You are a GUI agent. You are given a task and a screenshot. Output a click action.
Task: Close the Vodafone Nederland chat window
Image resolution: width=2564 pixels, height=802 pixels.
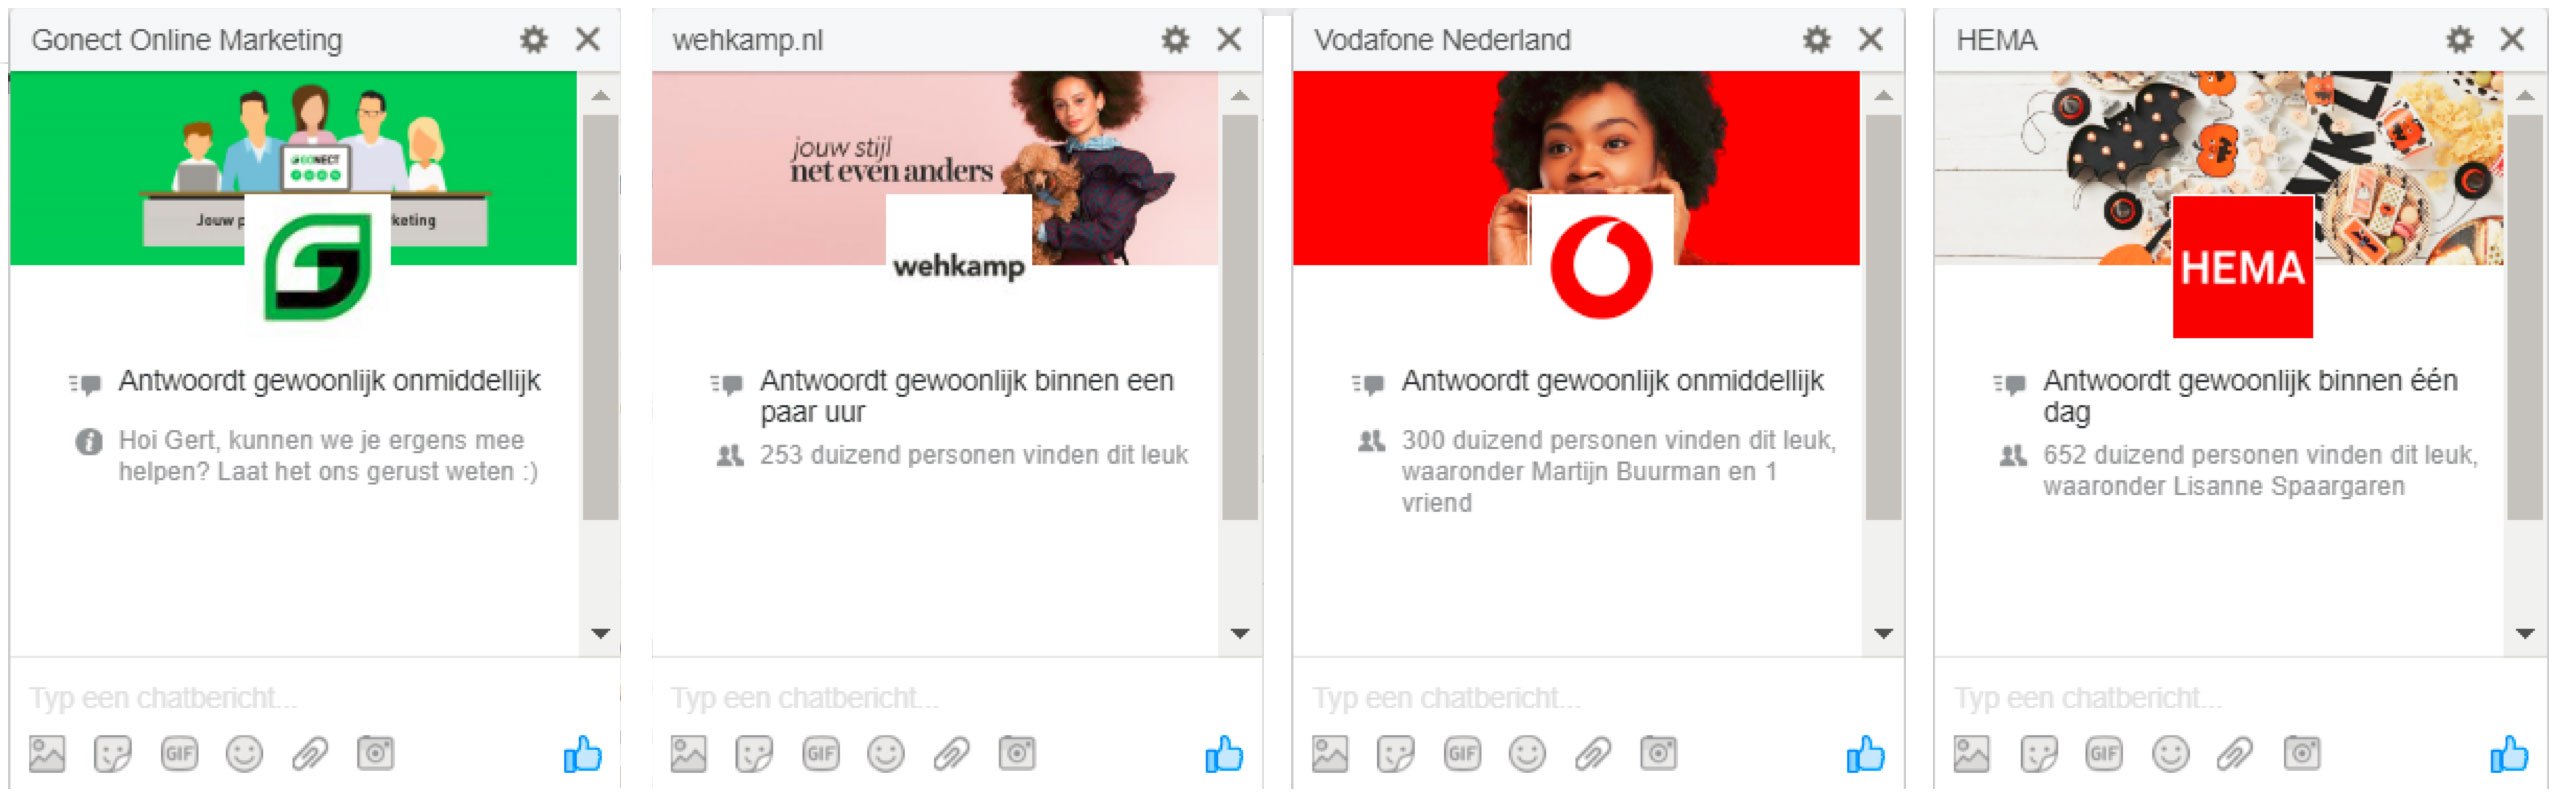coord(1870,40)
